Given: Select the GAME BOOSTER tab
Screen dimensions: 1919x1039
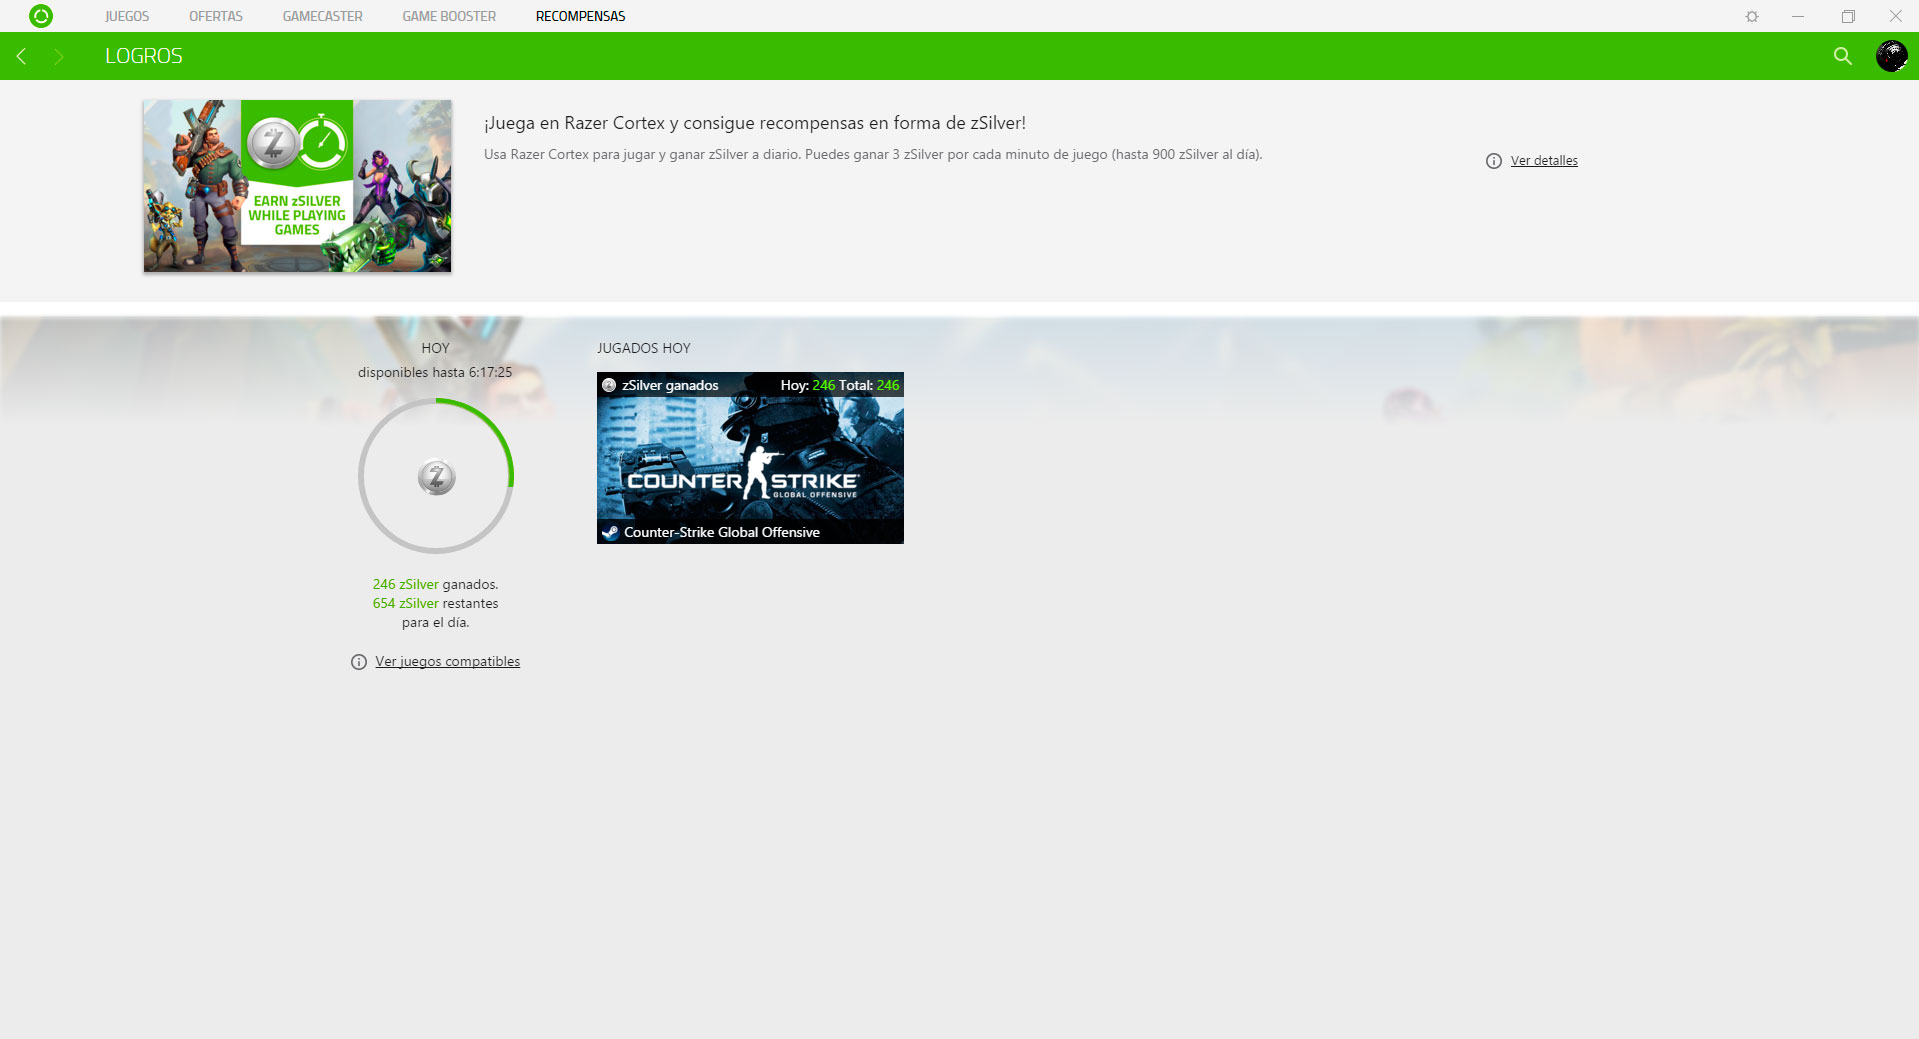Looking at the screenshot, I should 449,16.
